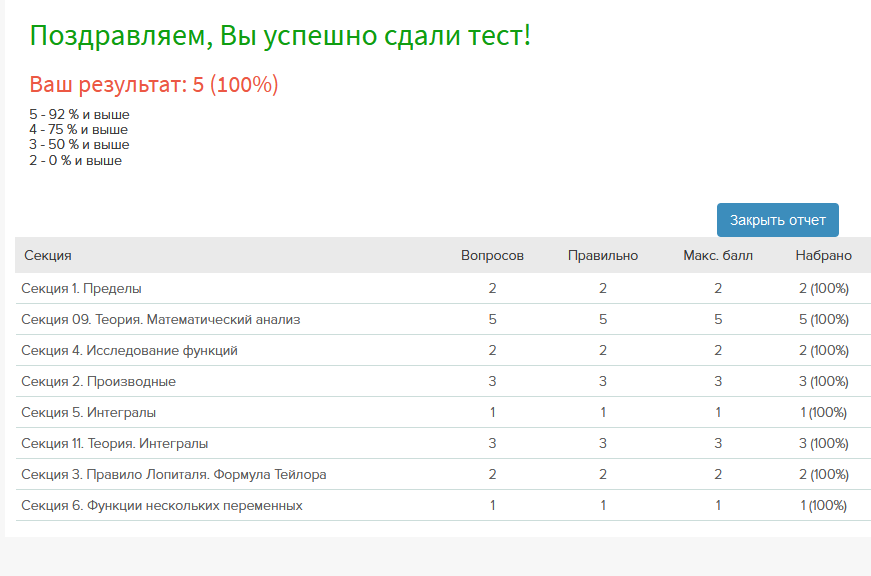Click 'Макс. балл' value for Секция 11 row
Viewport: 871px width, 576px height.
coord(718,443)
